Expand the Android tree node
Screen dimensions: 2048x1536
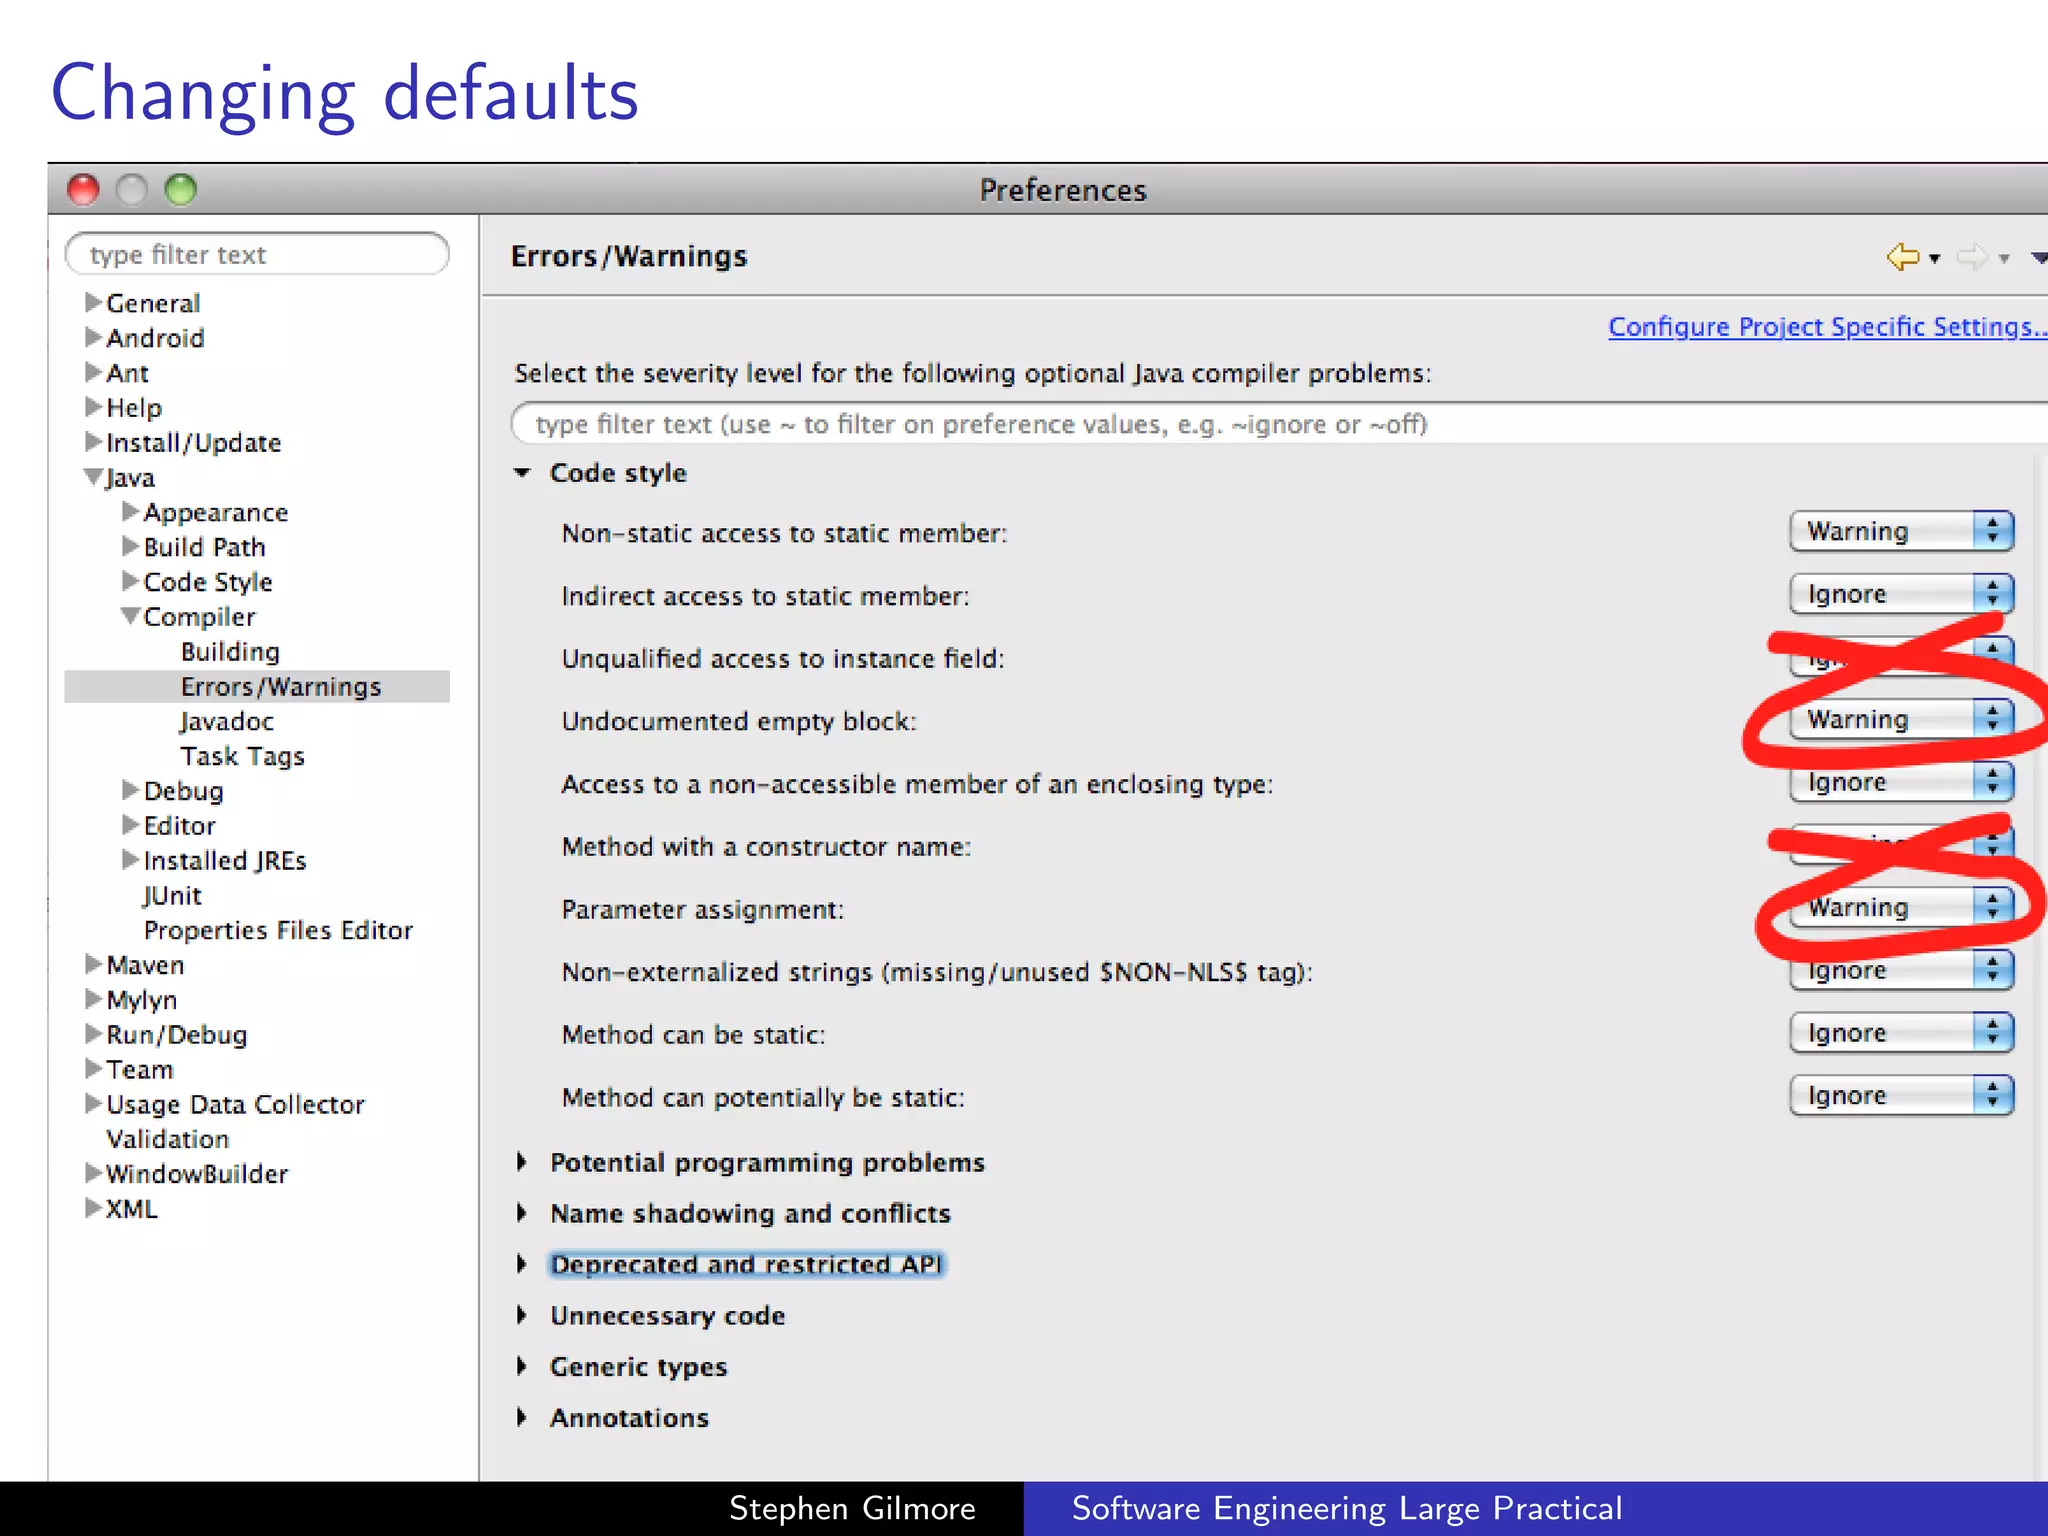(94, 337)
